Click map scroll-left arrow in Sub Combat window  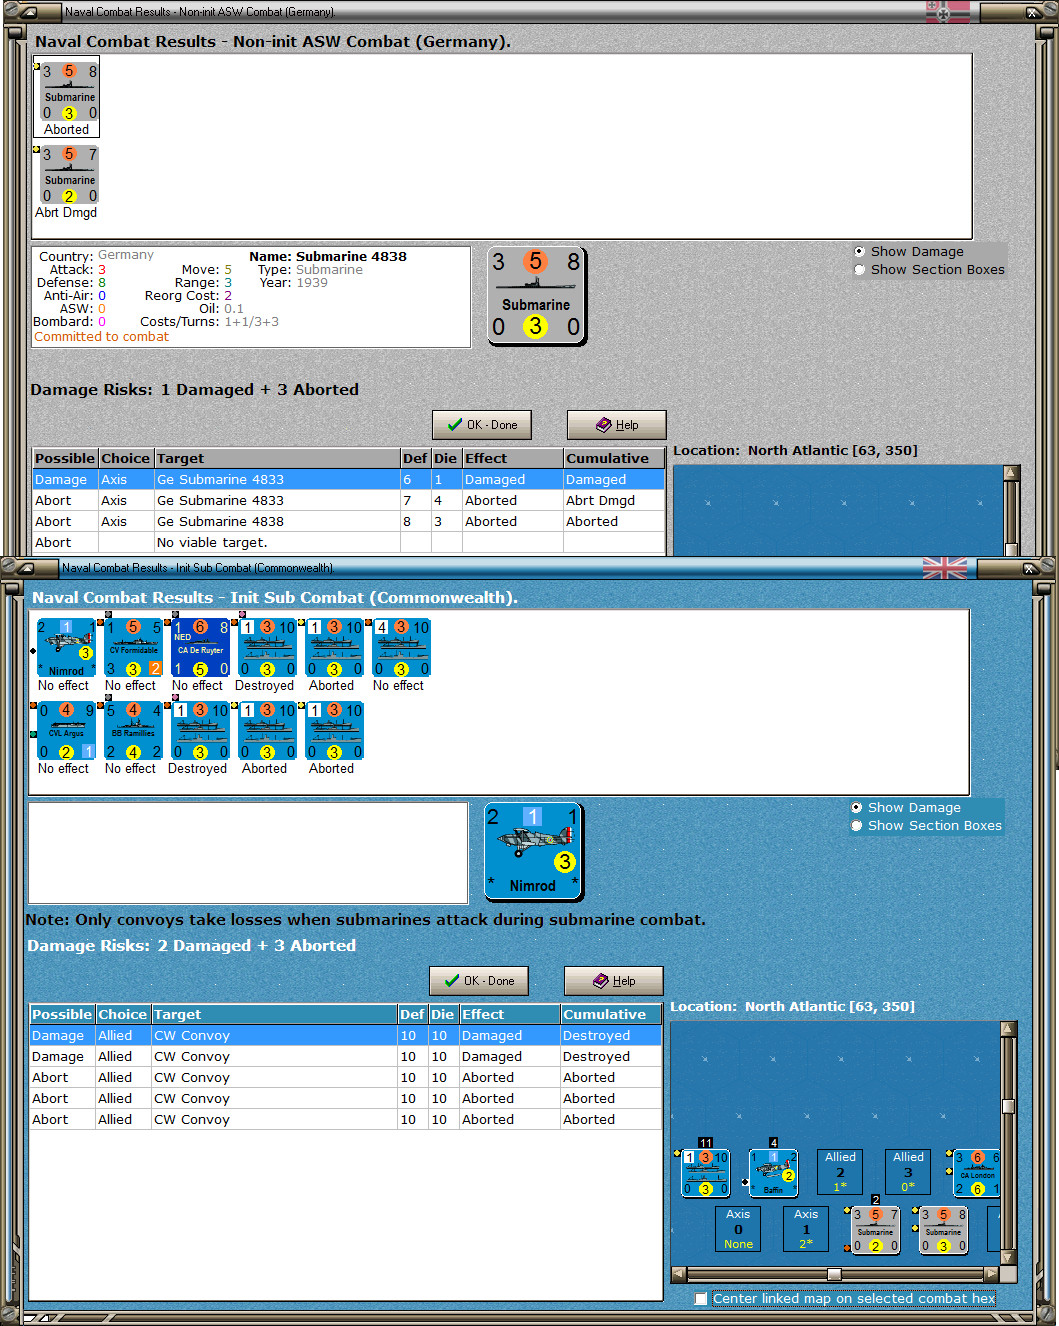point(679,1274)
